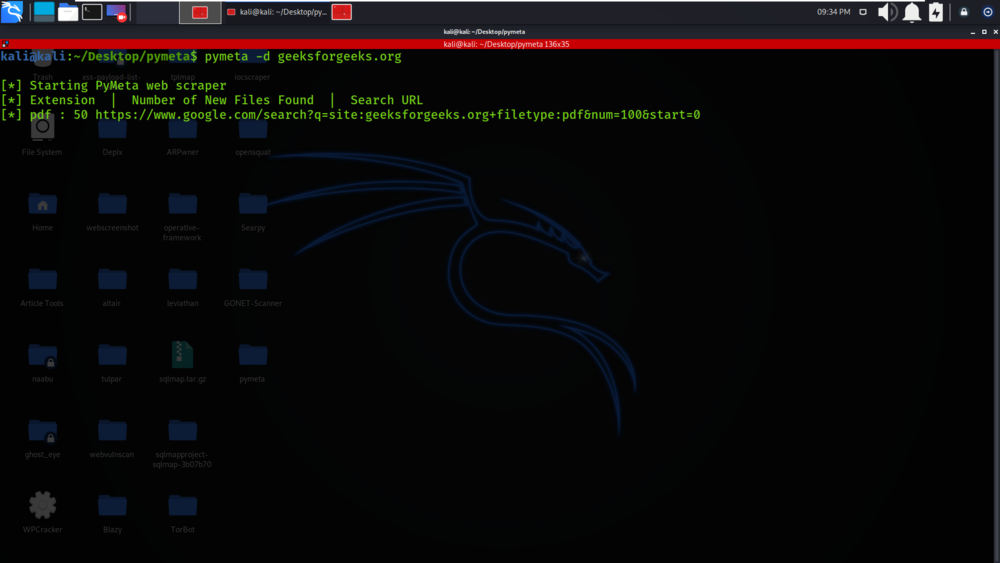The width and height of the screenshot is (1000, 563).
Task: Select the locked naabu folder on desktop
Action: [x=42, y=362]
